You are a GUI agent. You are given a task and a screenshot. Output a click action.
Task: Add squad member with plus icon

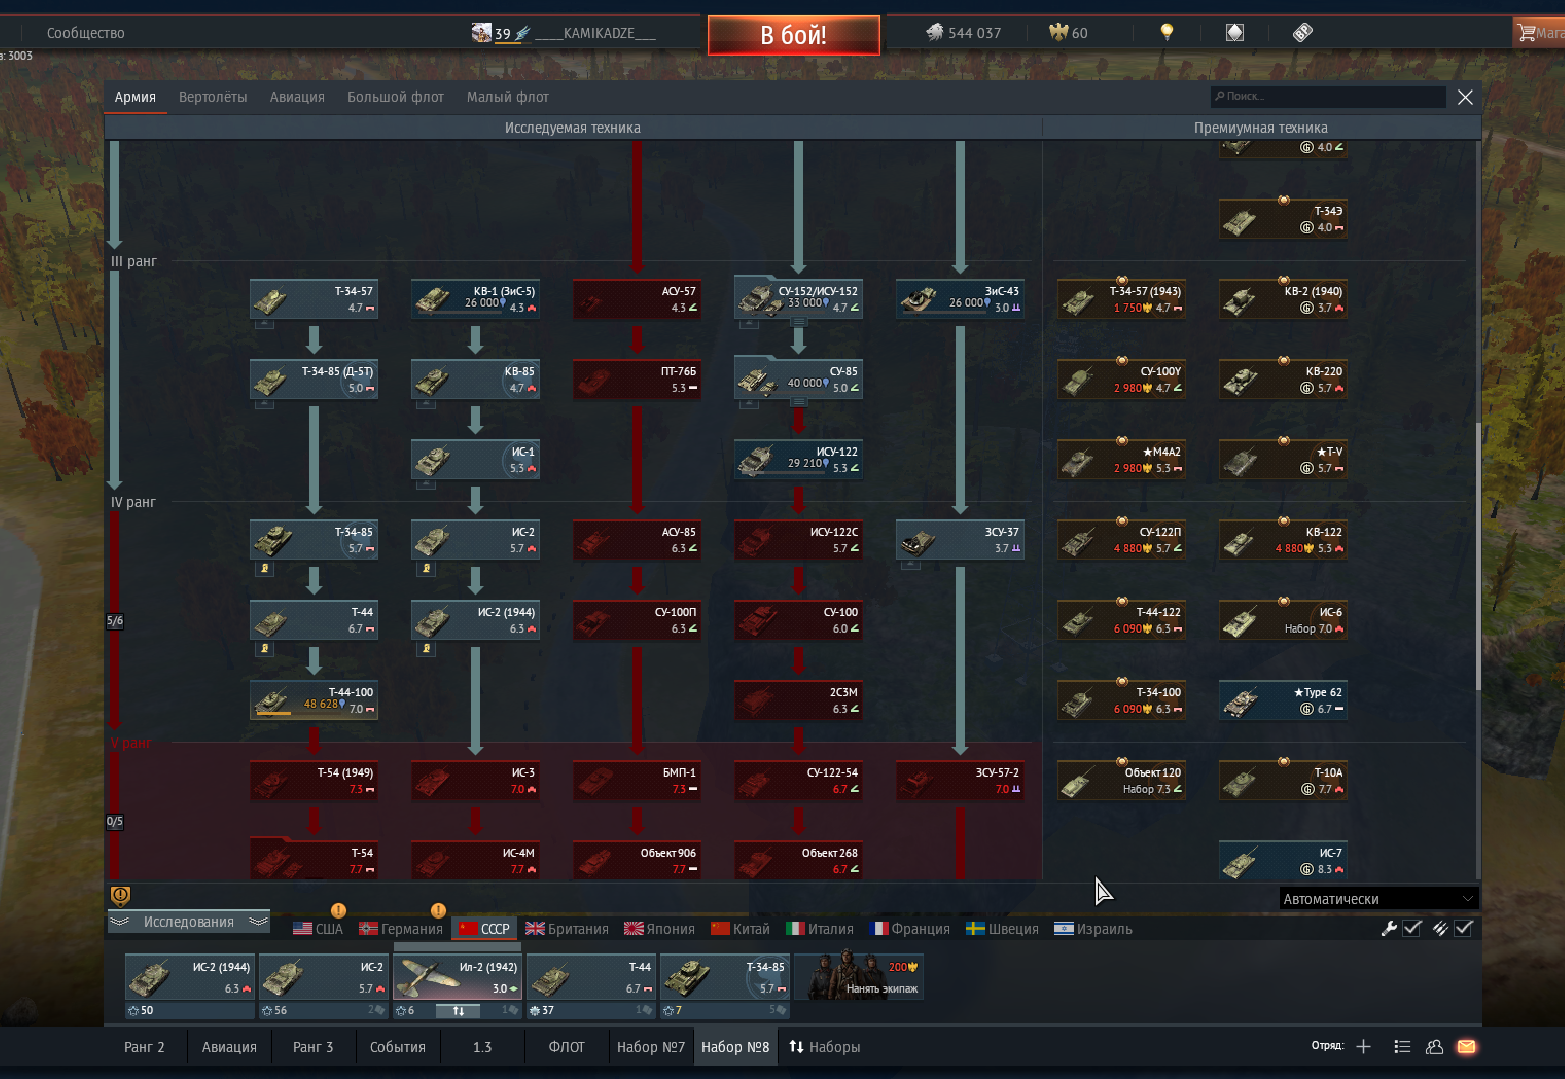point(1363,1046)
